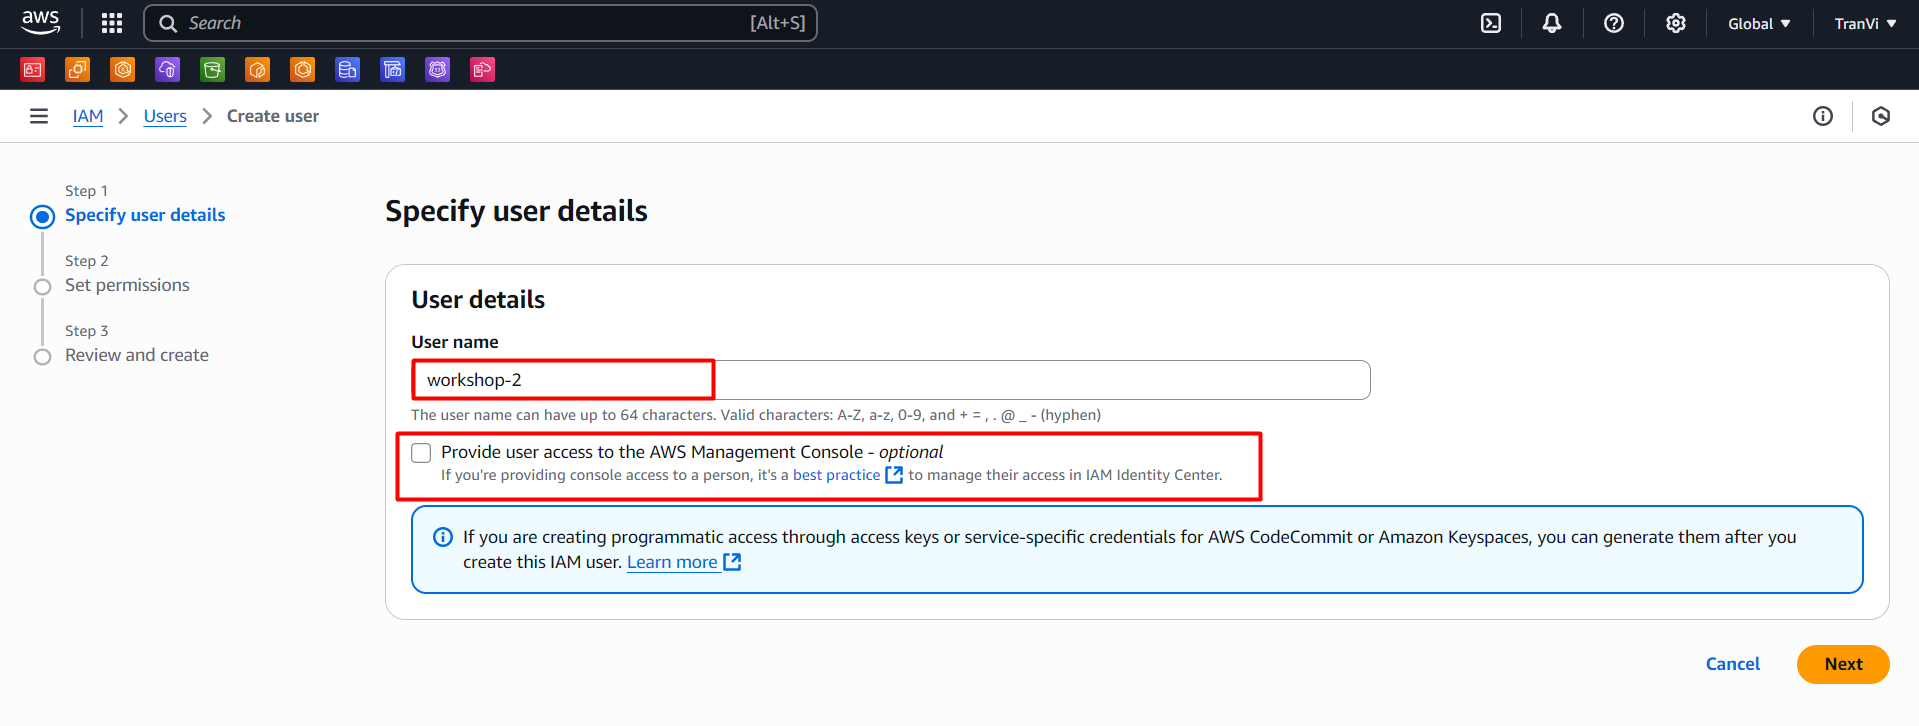This screenshot has height=726, width=1919.
Task: Navigate to Users in the breadcrumb
Action: [165, 116]
